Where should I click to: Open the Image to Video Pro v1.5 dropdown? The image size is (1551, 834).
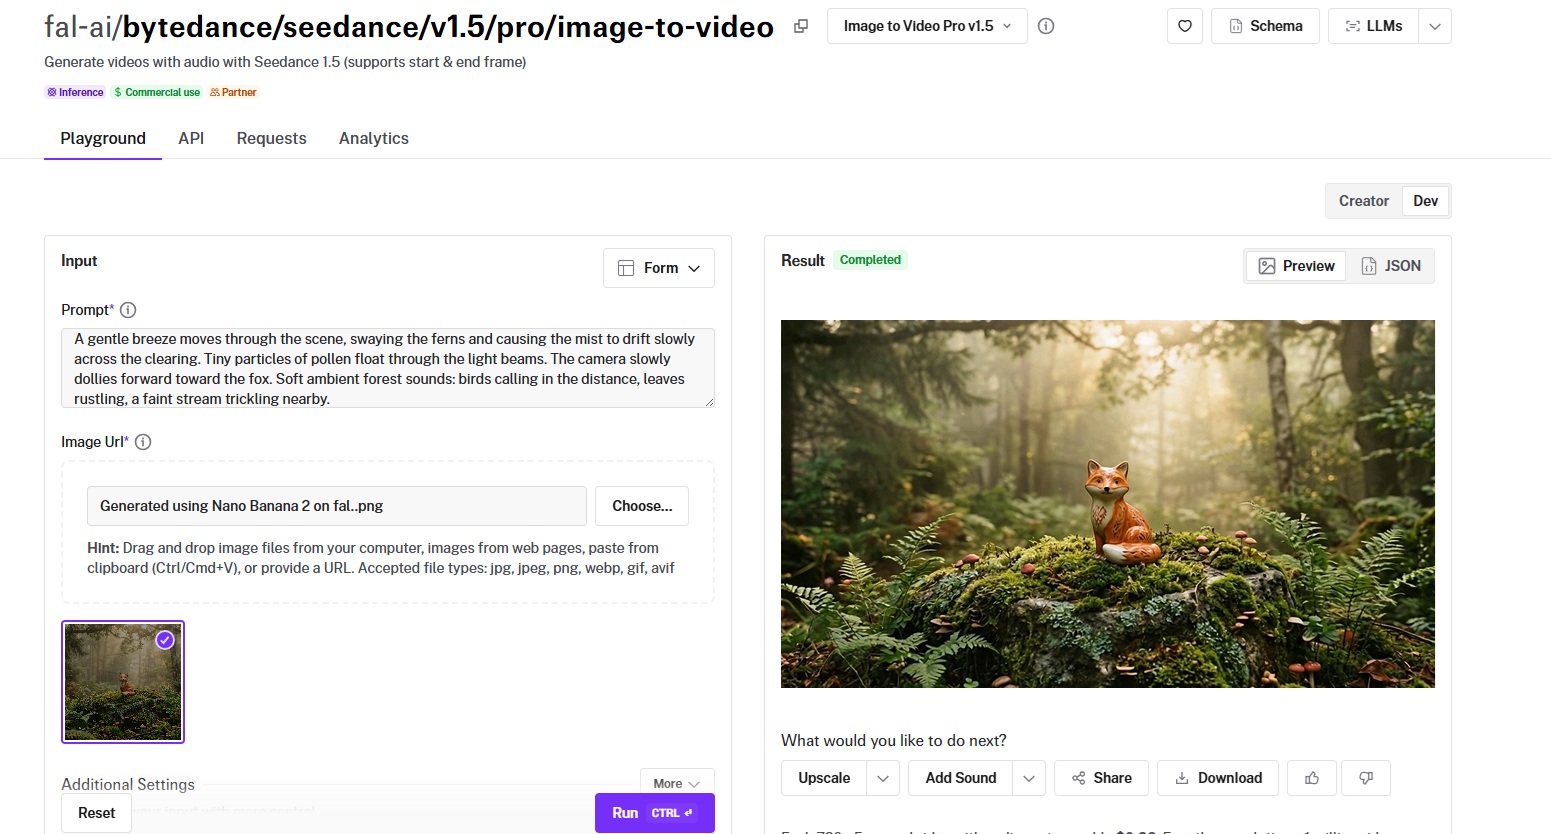click(x=926, y=26)
